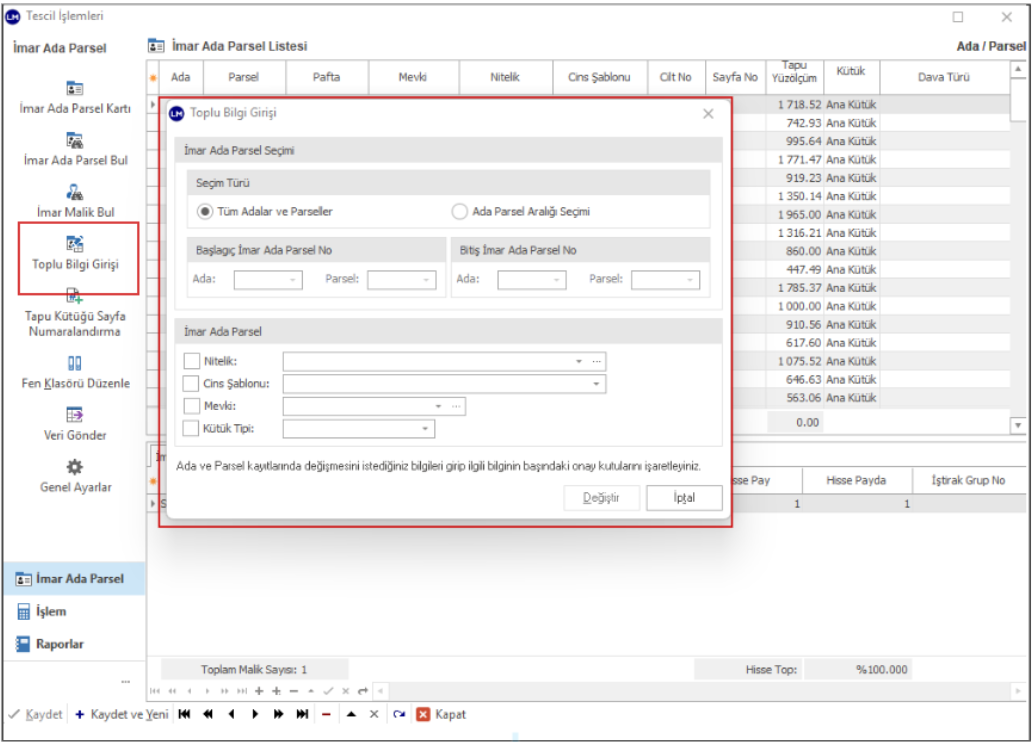This screenshot has width=1035, height=742.
Task: Open Raporlar navigation section
Action: point(62,644)
